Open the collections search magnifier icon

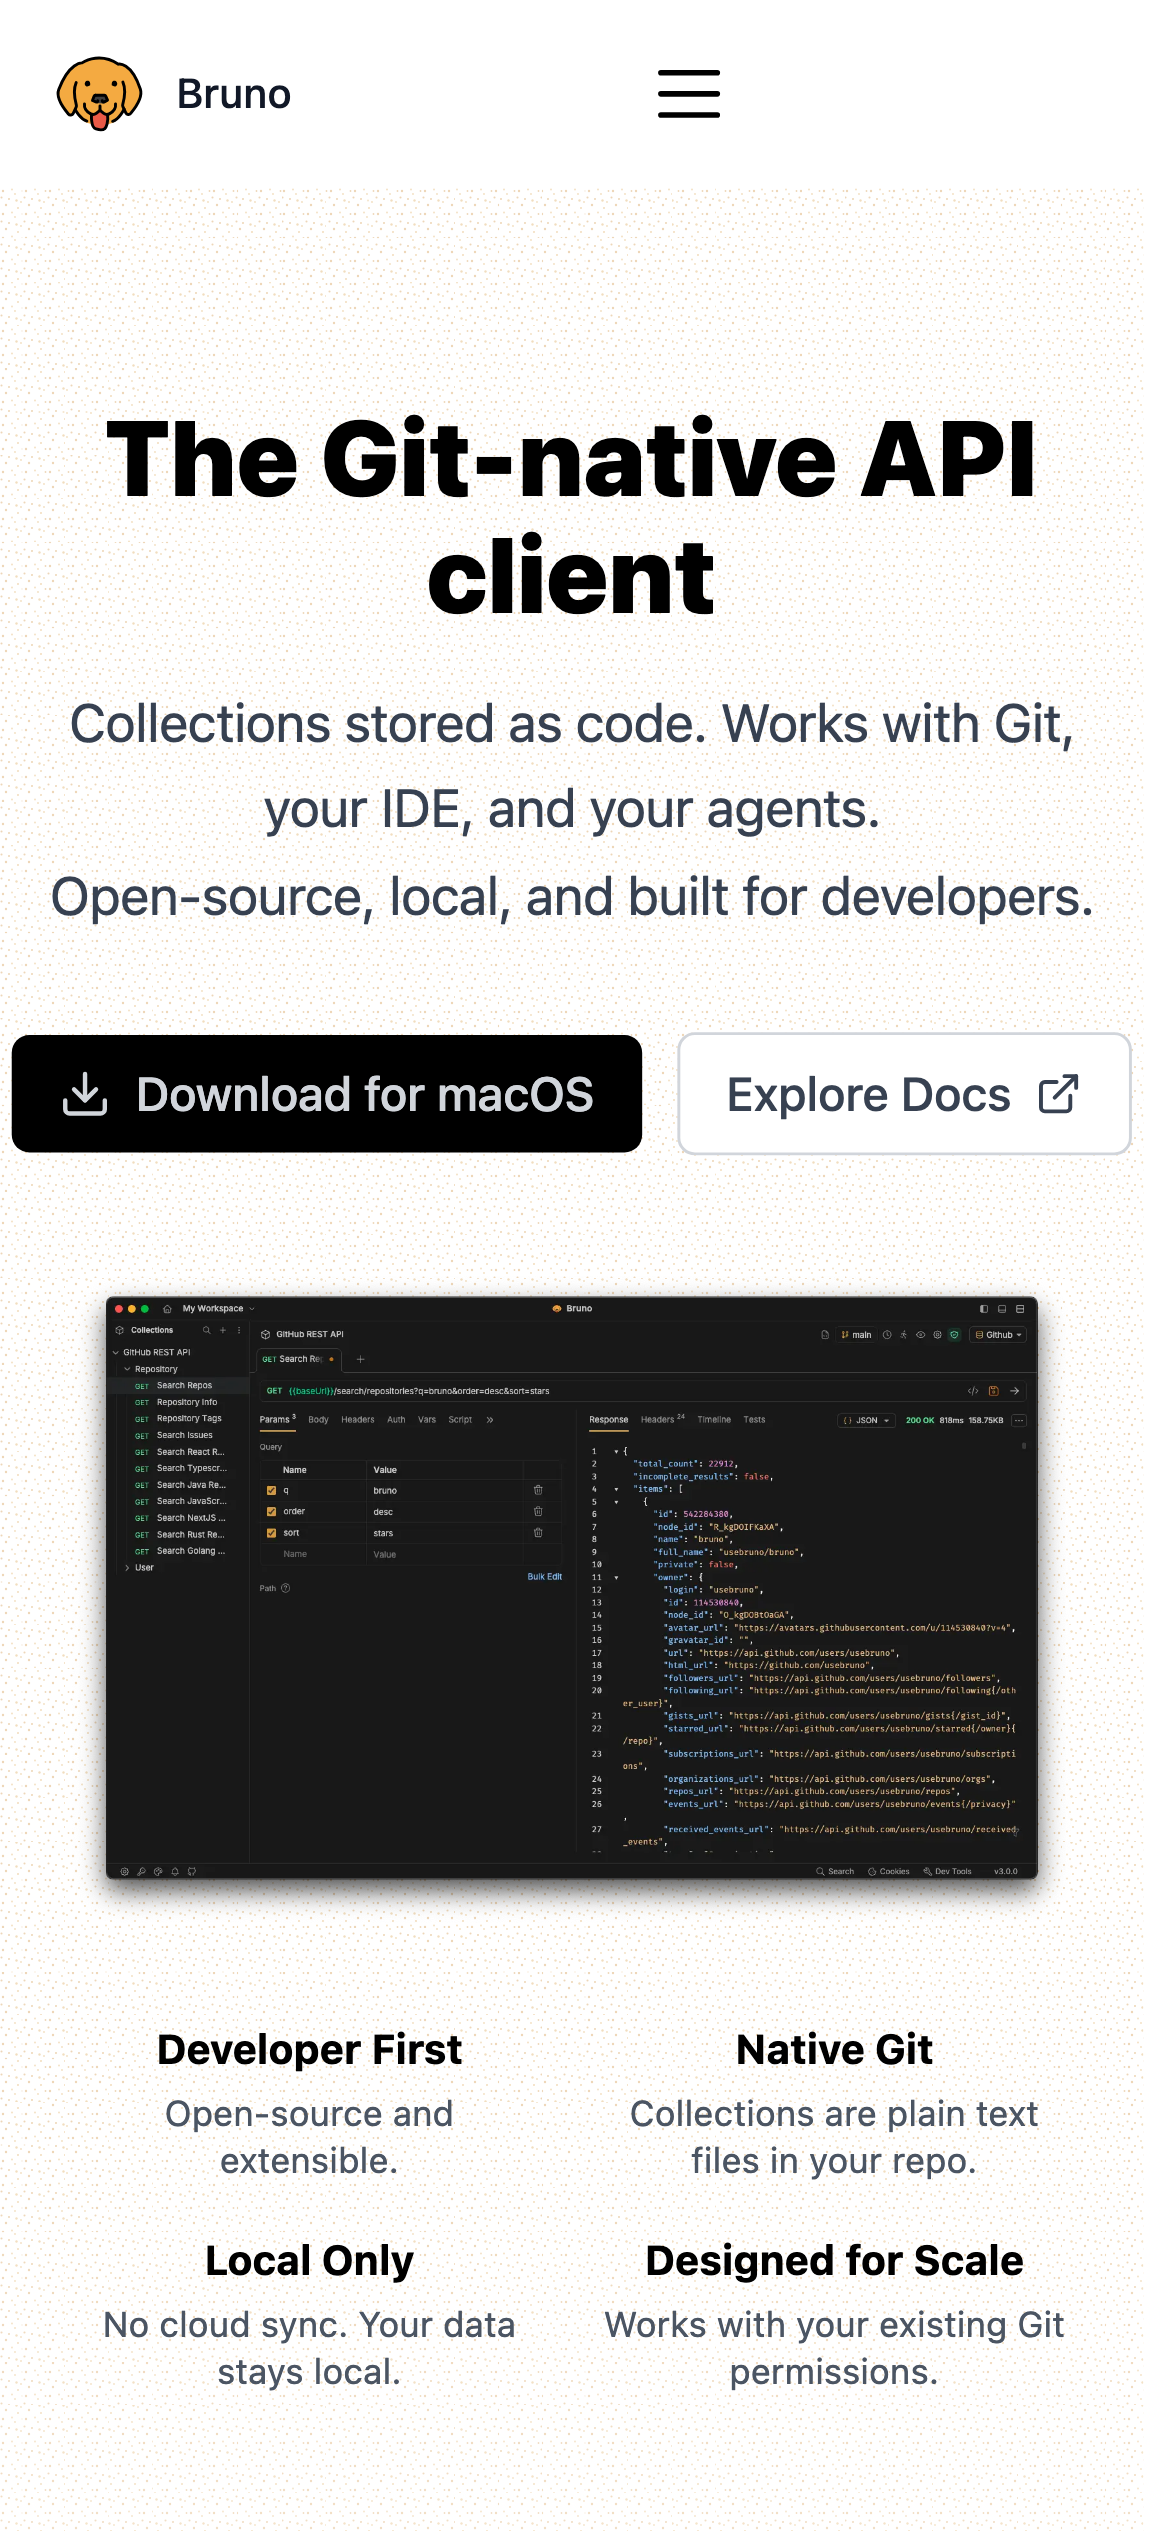(x=207, y=1330)
